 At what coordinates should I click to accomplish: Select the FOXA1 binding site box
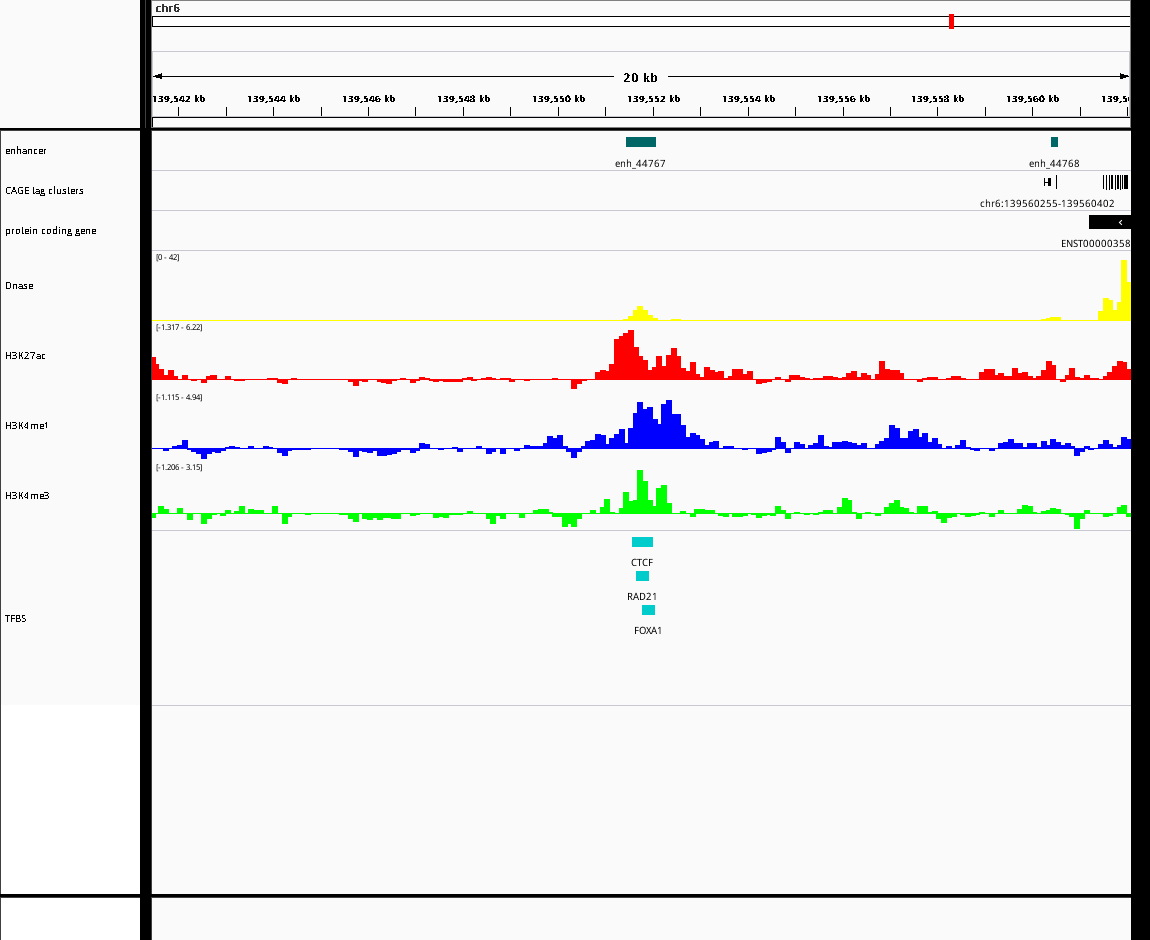pos(648,609)
